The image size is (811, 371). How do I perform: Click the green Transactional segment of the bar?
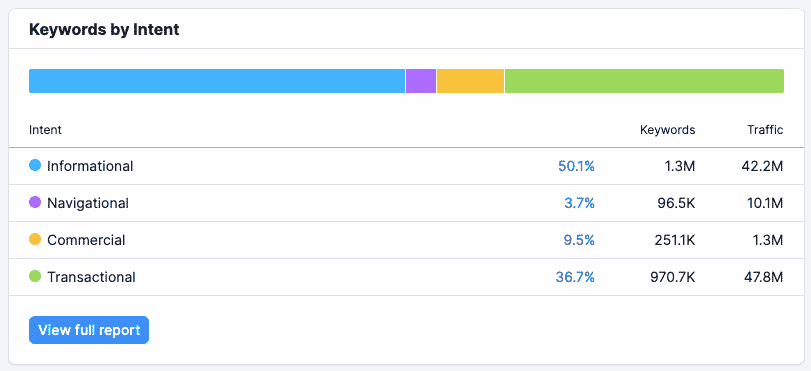(644, 81)
